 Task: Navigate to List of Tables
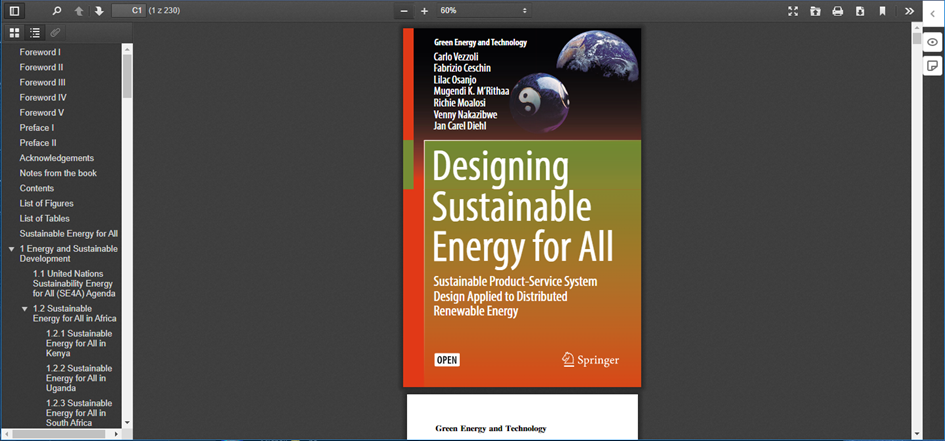click(x=45, y=219)
